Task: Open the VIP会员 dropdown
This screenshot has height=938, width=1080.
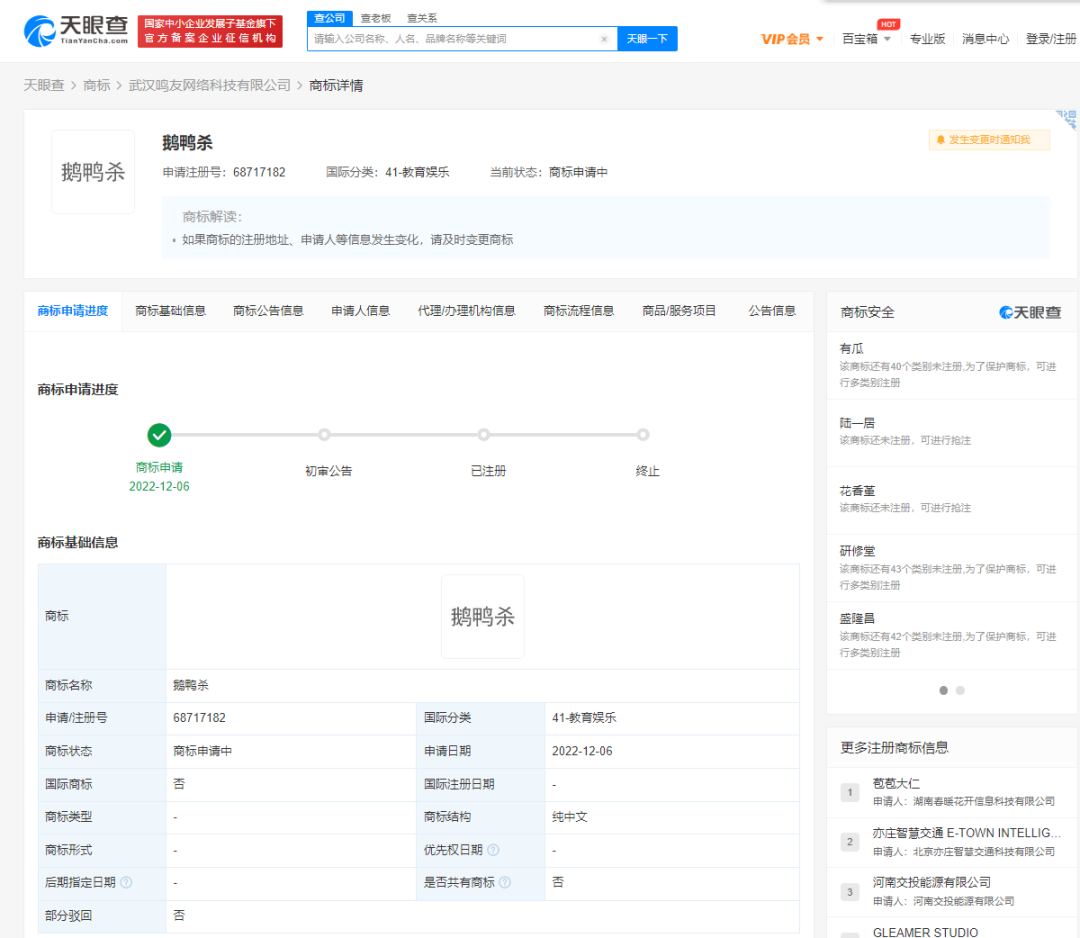Action: [792, 39]
